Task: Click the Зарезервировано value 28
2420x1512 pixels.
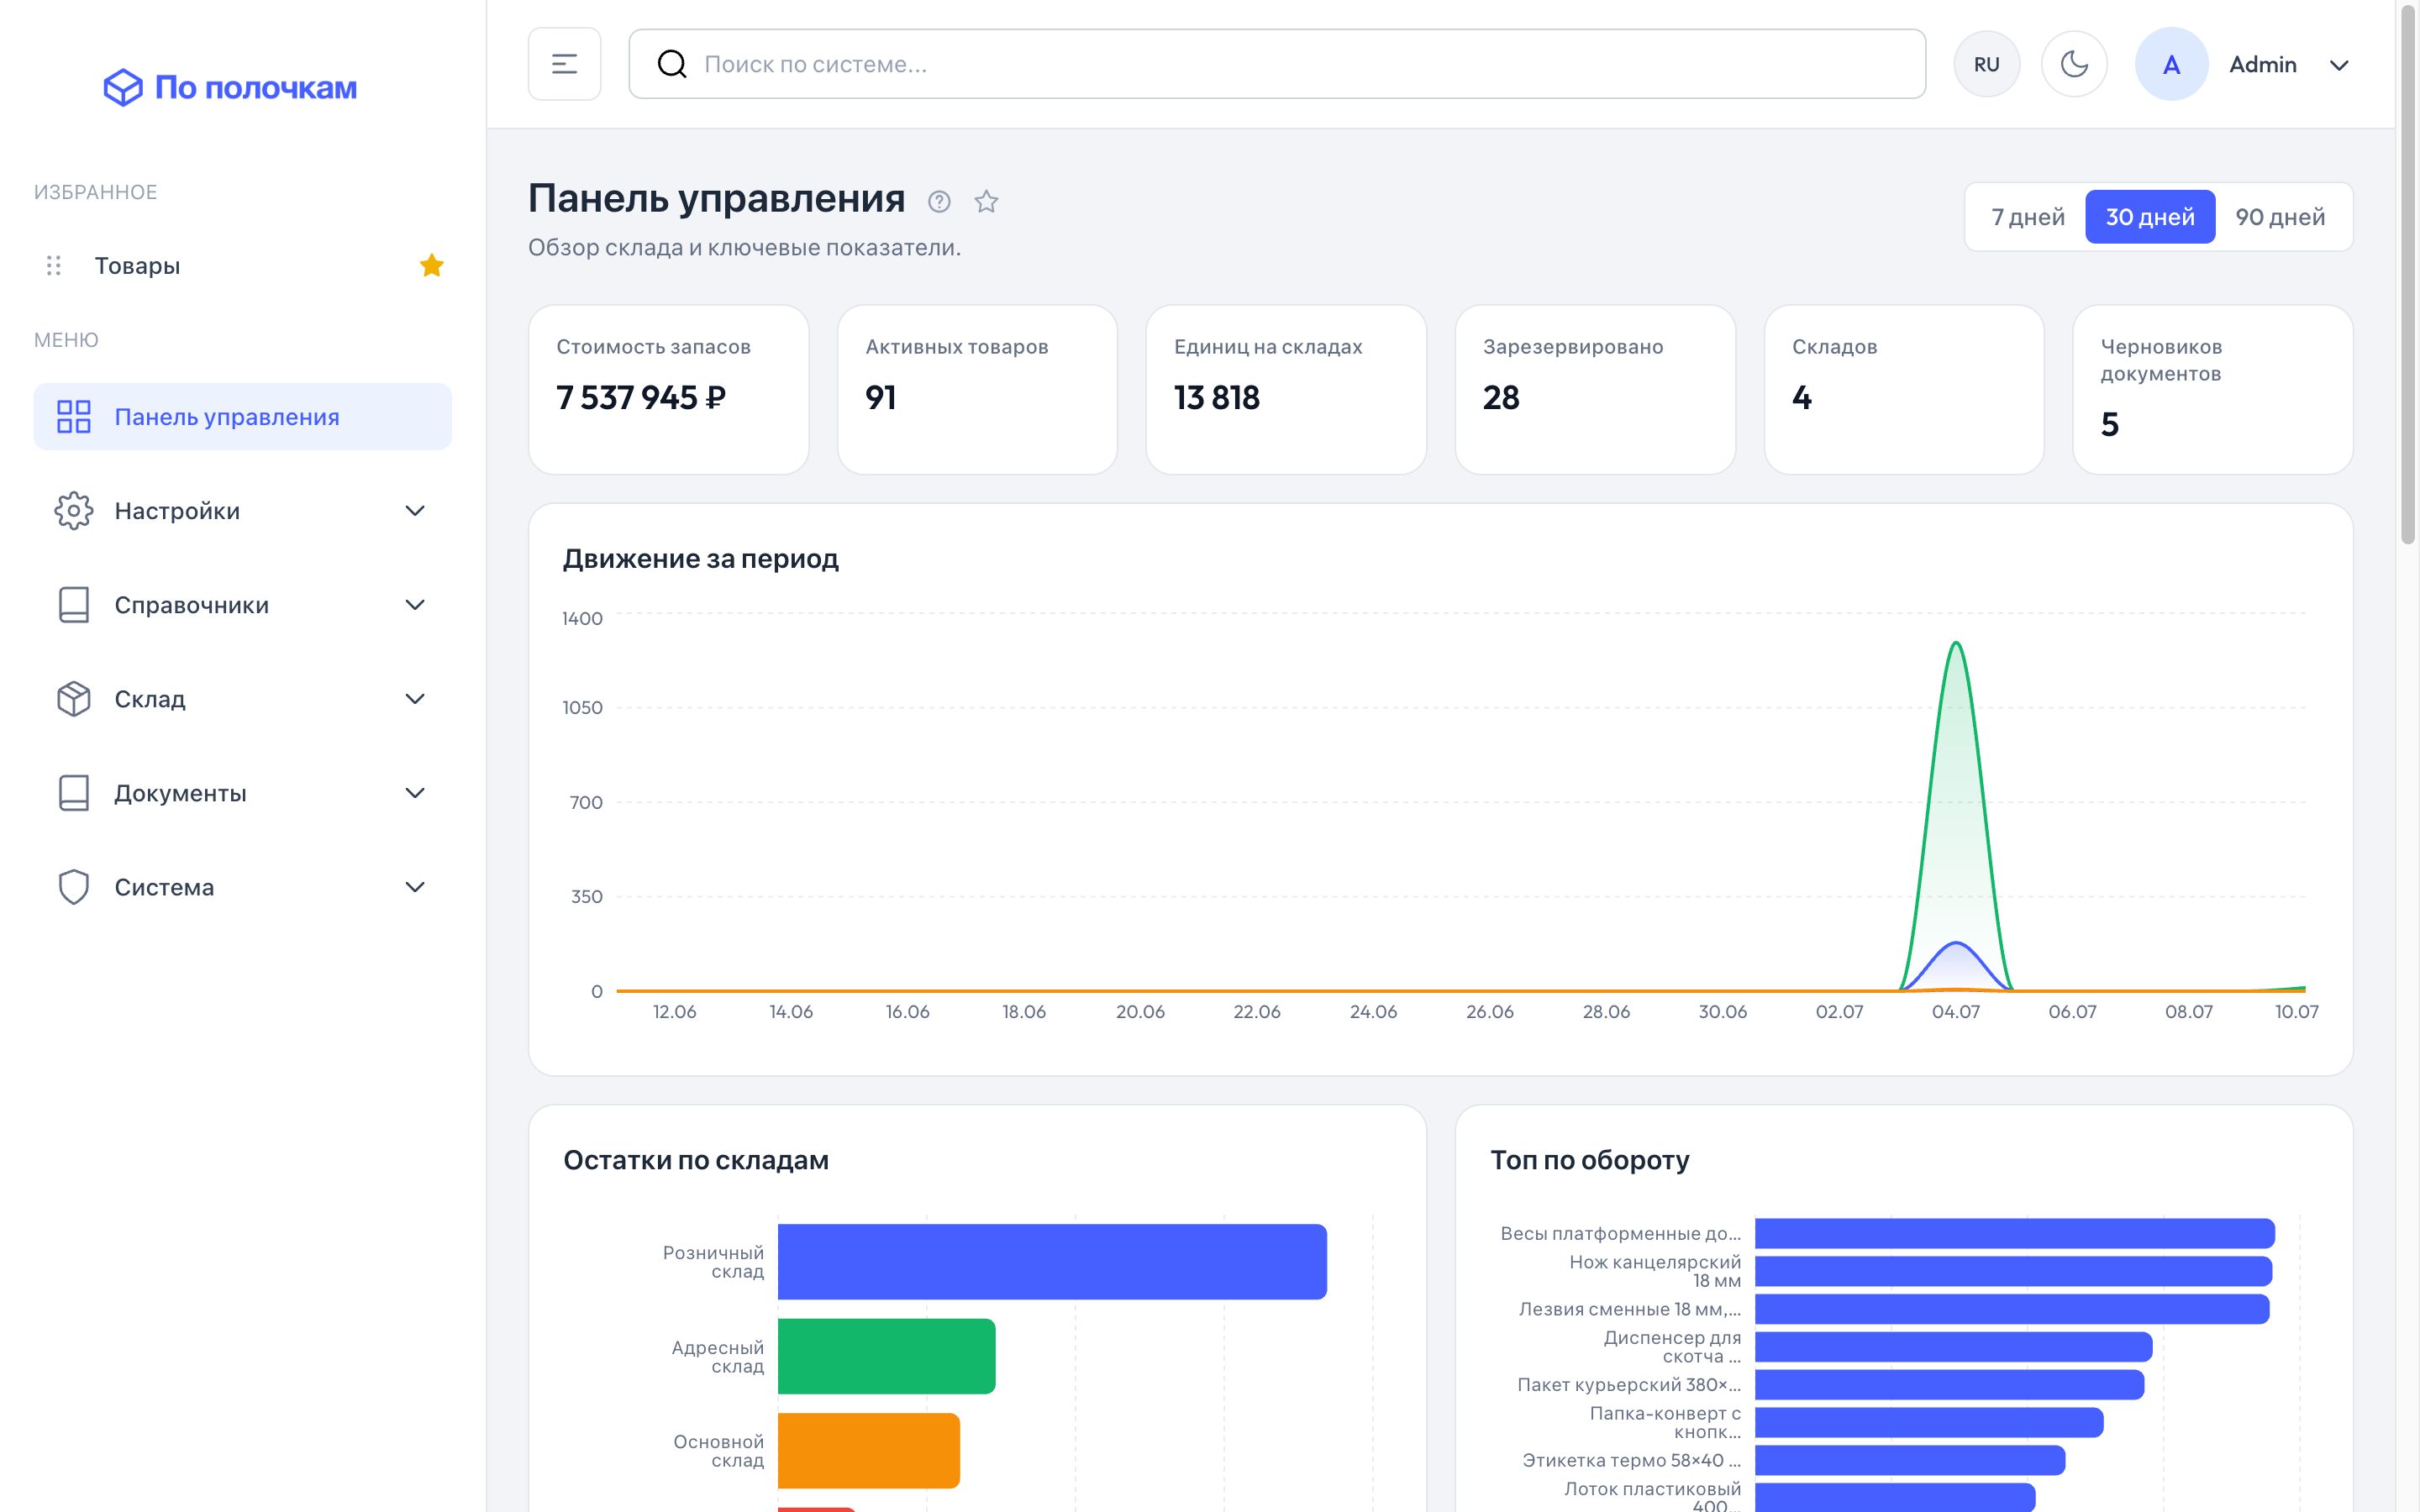Action: [1500, 397]
